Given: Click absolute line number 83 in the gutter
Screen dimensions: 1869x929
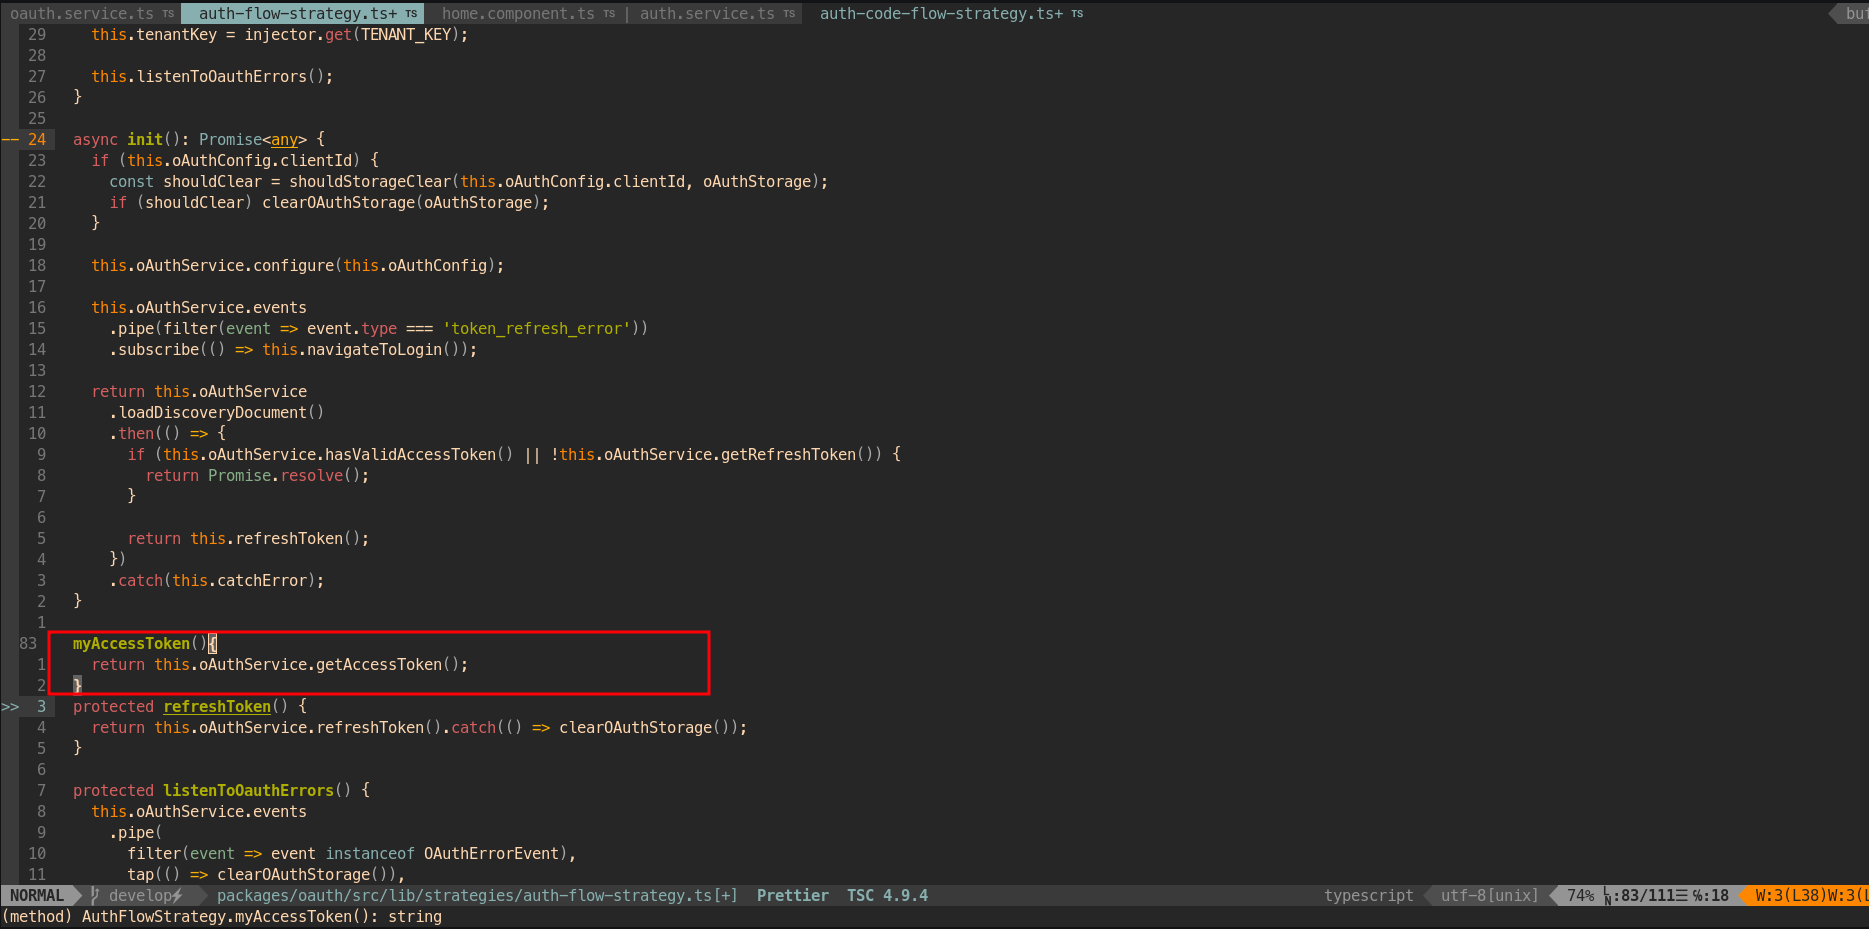Looking at the screenshot, I should pyautogui.click(x=28, y=643).
